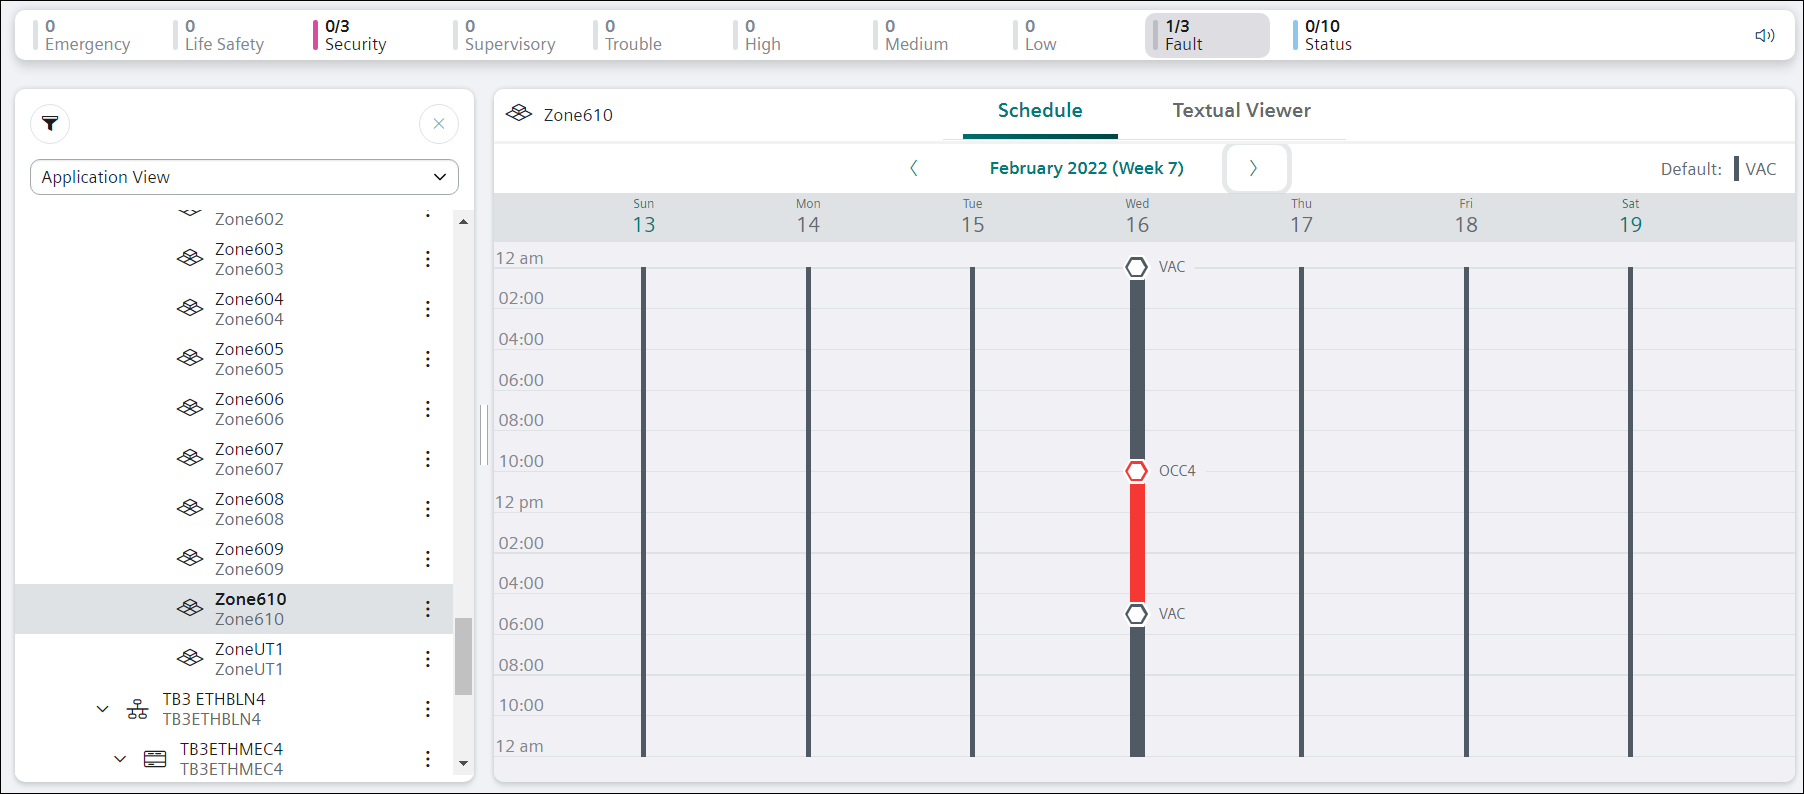Click the sound speaker icon
Image resolution: width=1804 pixels, height=794 pixels.
pos(1764,36)
